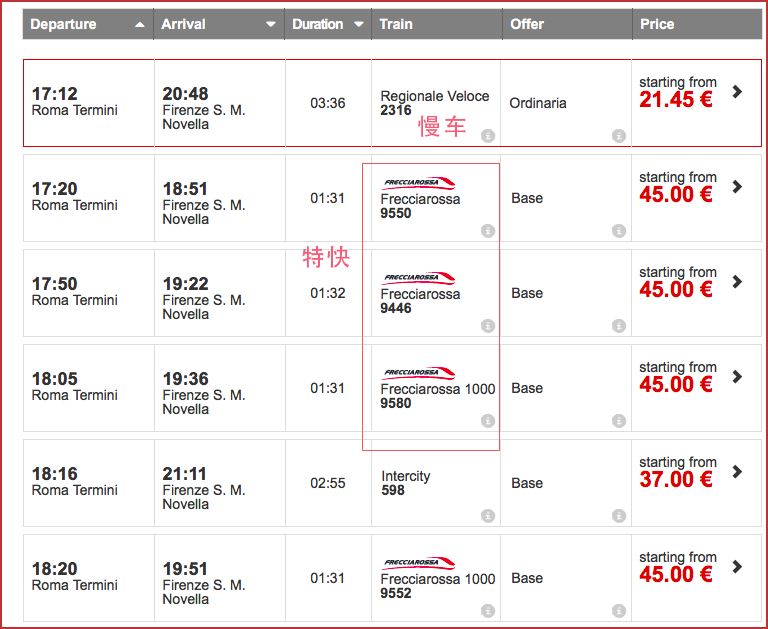Click the Price column header
This screenshot has width=768, height=629.
657,24
